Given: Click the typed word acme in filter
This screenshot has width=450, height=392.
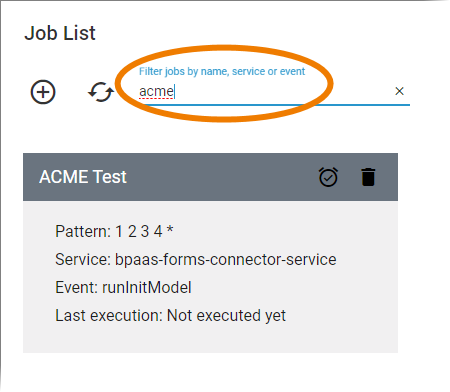Looking at the screenshot, I should tap(156, 91).
